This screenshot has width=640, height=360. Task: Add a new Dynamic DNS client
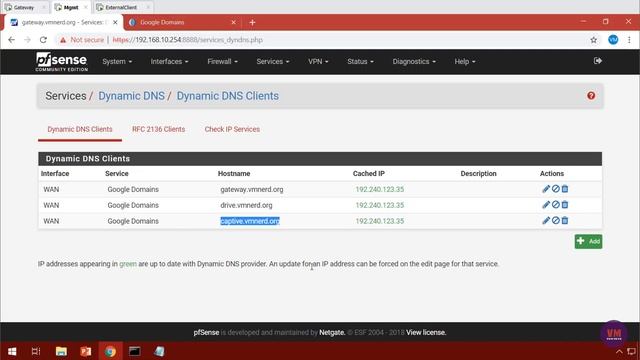(x=588, y=242)
